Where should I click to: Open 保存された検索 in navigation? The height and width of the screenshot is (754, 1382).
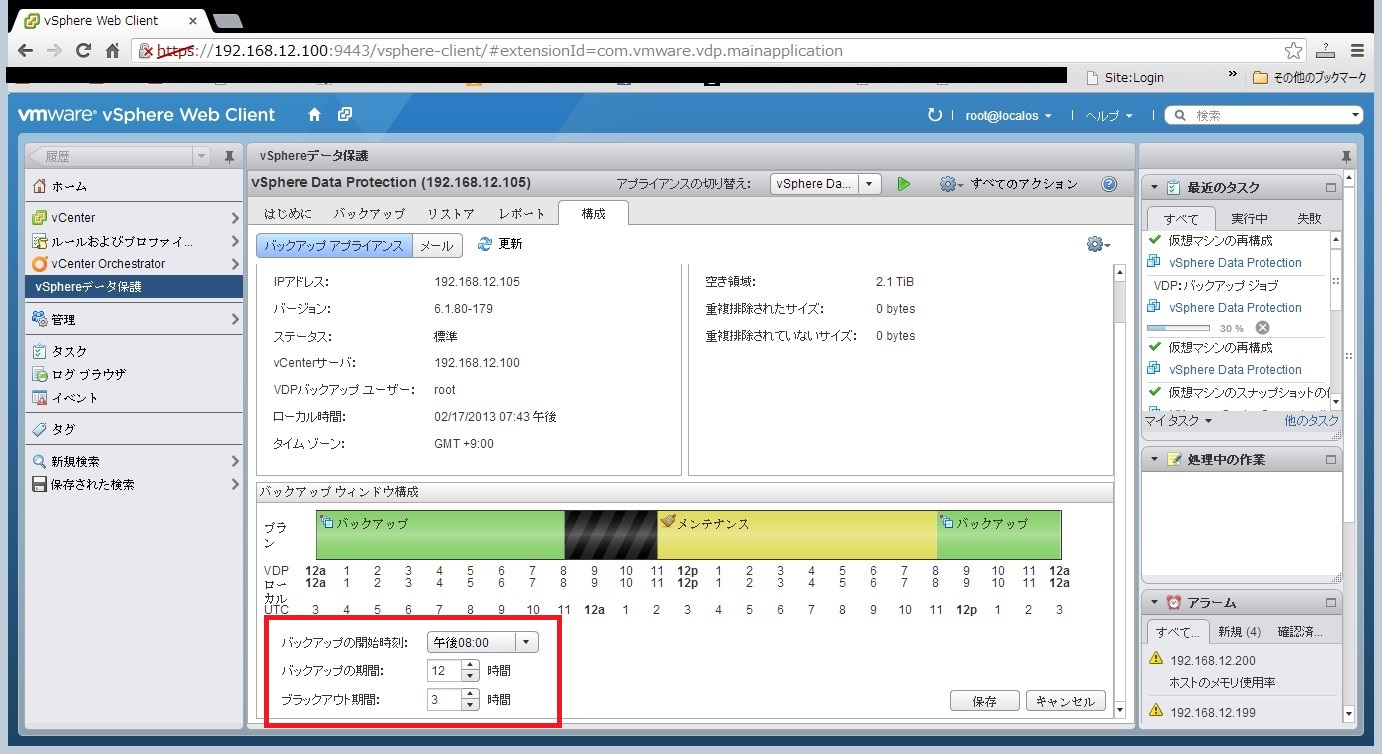tap(134, 484)
